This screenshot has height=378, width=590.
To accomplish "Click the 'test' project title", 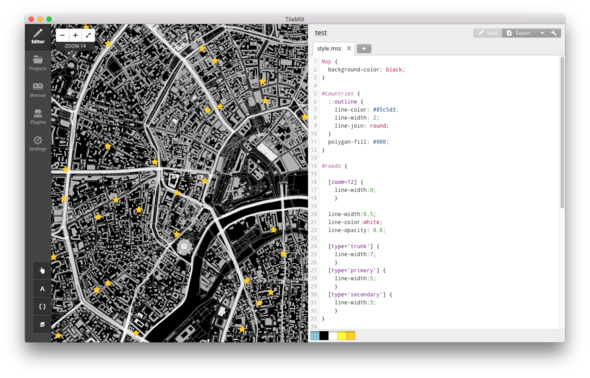I will pos(321,33).
